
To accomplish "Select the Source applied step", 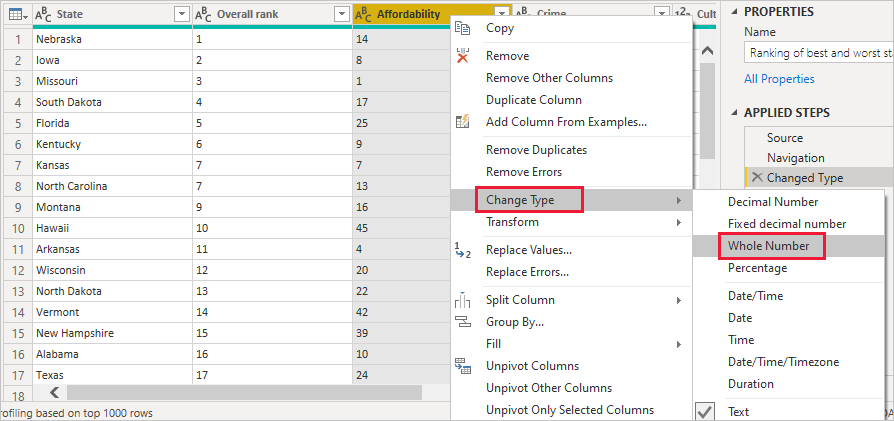I will (785, 138).
